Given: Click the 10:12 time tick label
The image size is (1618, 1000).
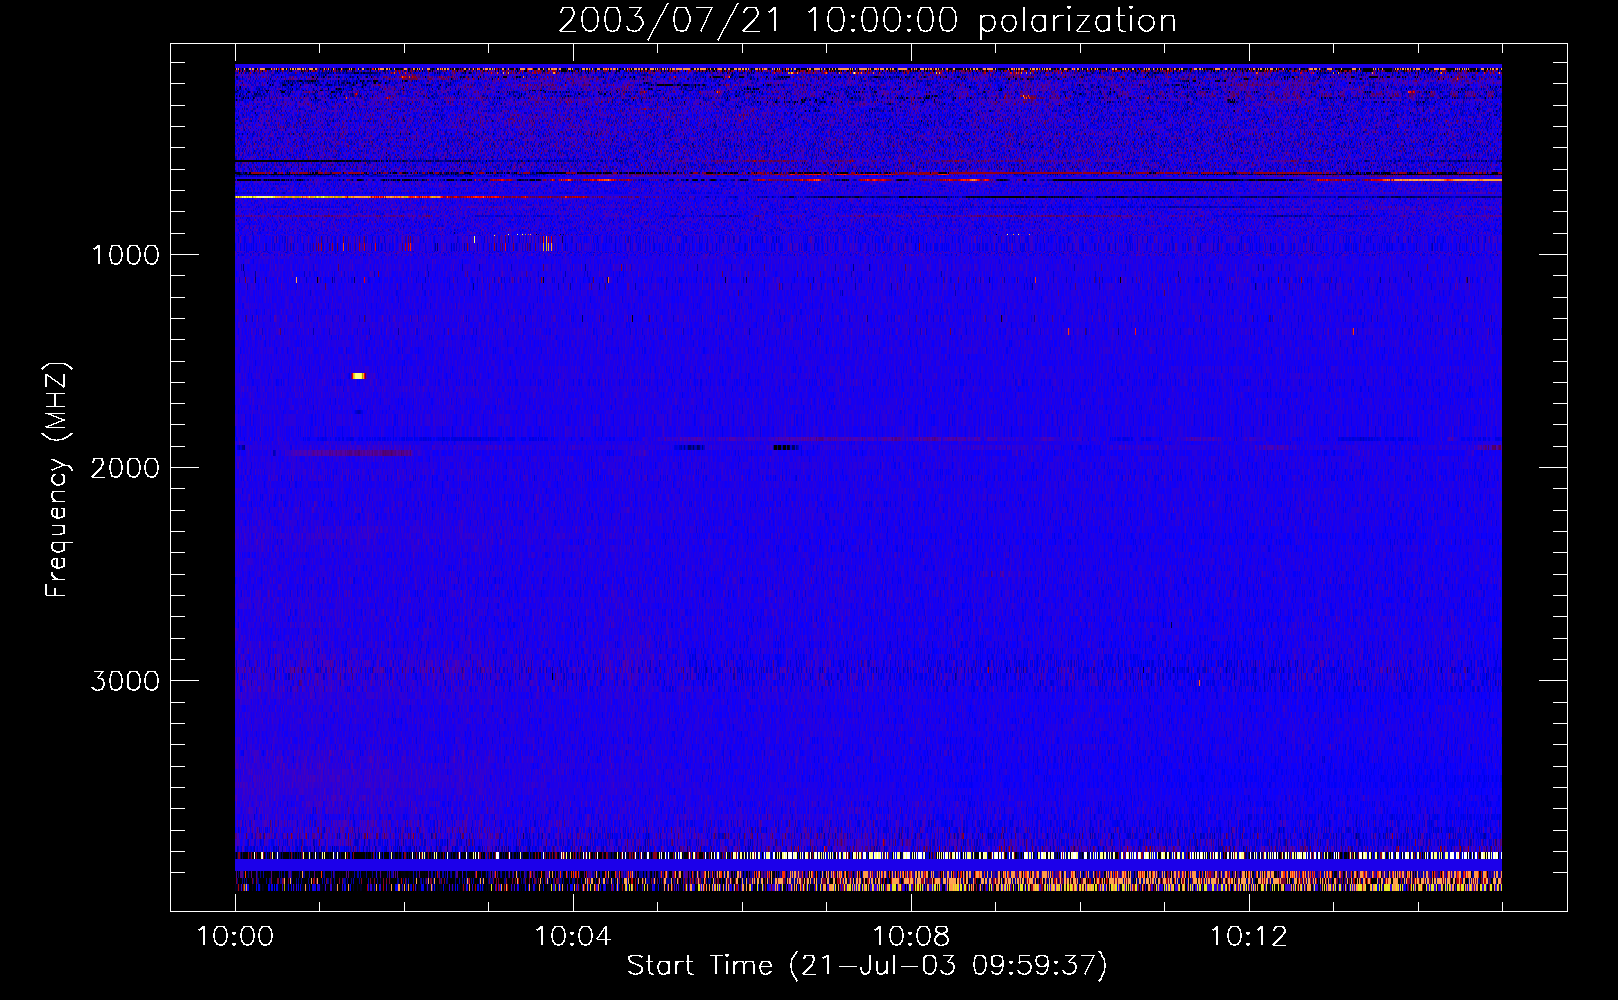Looking at the screenshot, I should coord(1249,936).
